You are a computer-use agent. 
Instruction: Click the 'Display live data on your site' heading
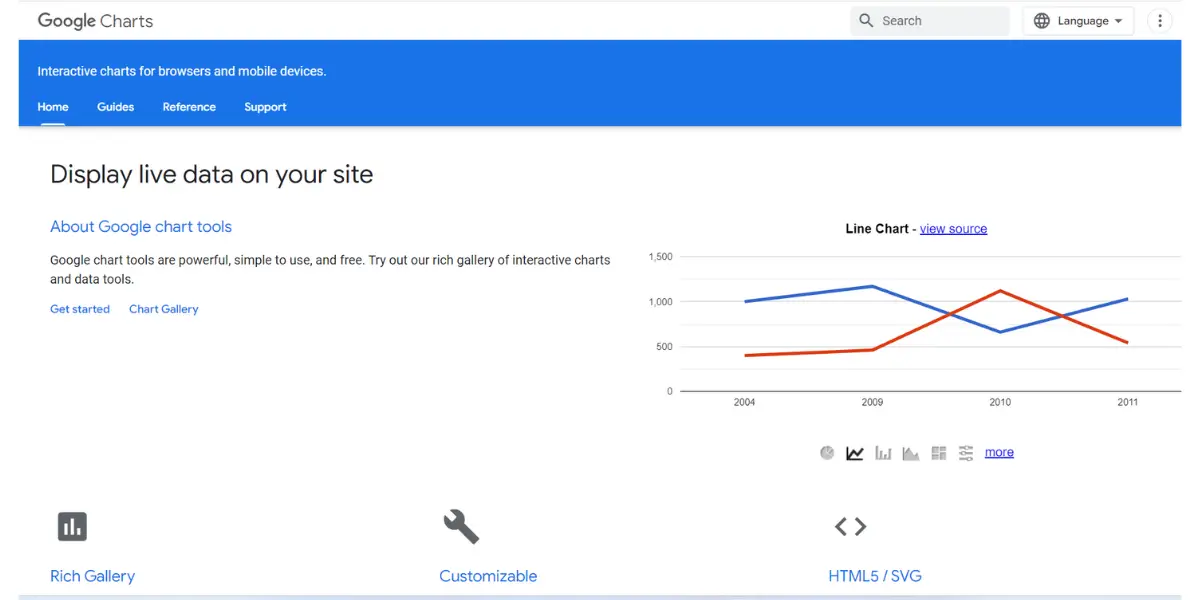pos(212,175)
